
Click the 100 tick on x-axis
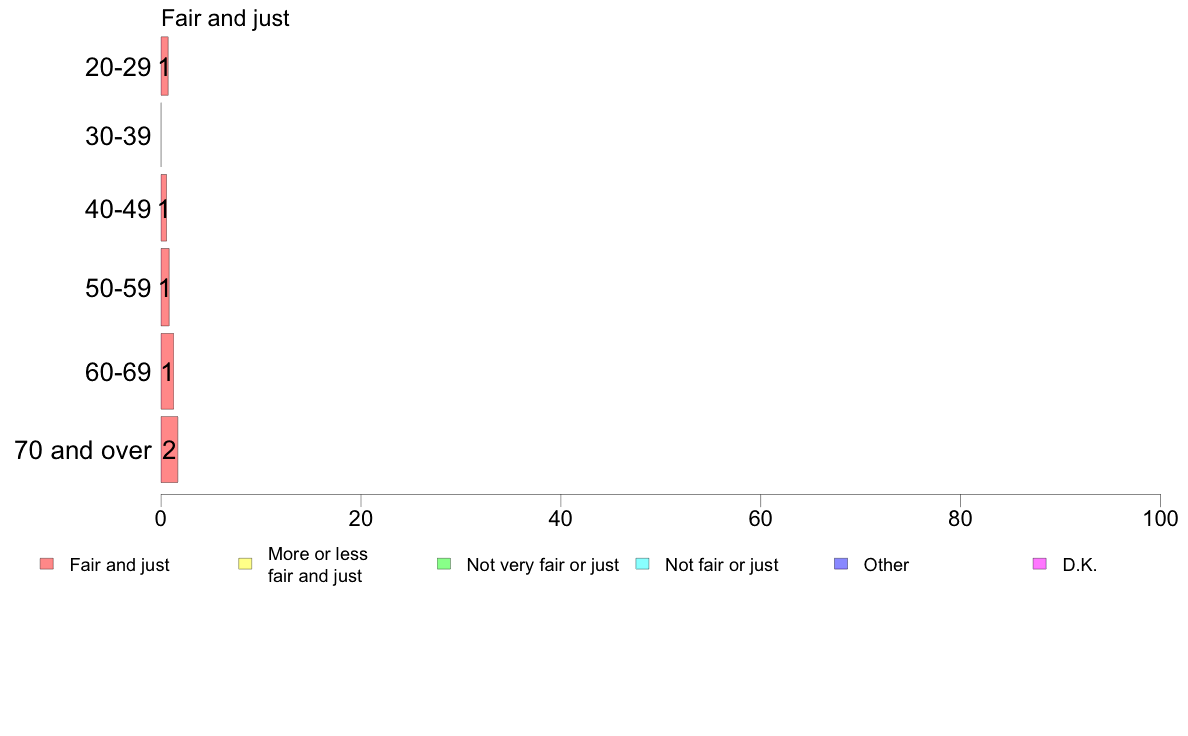click(x=1160, y=518)
